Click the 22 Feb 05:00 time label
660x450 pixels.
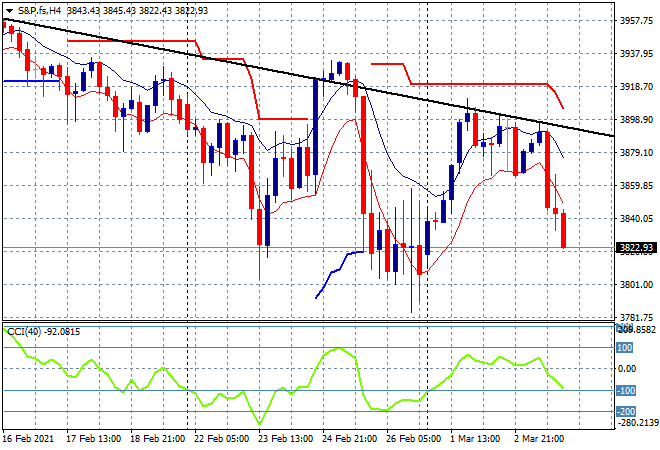pos(221,439)
